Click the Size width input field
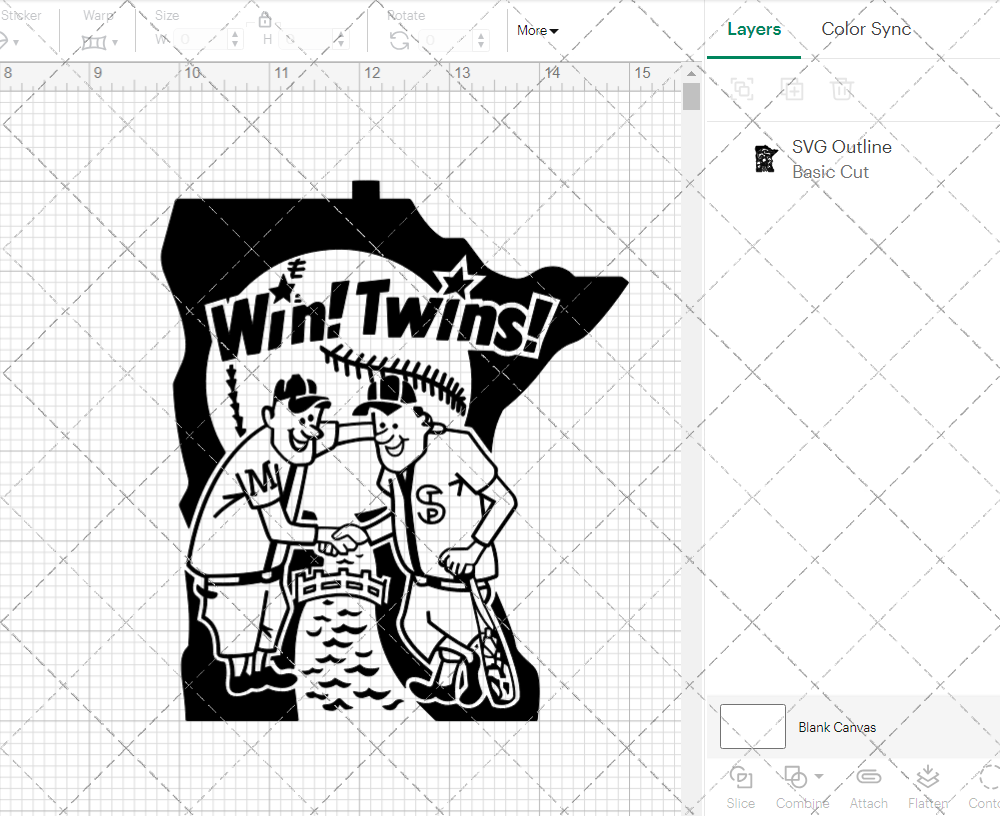1000x816 pixels. (200, 40)
